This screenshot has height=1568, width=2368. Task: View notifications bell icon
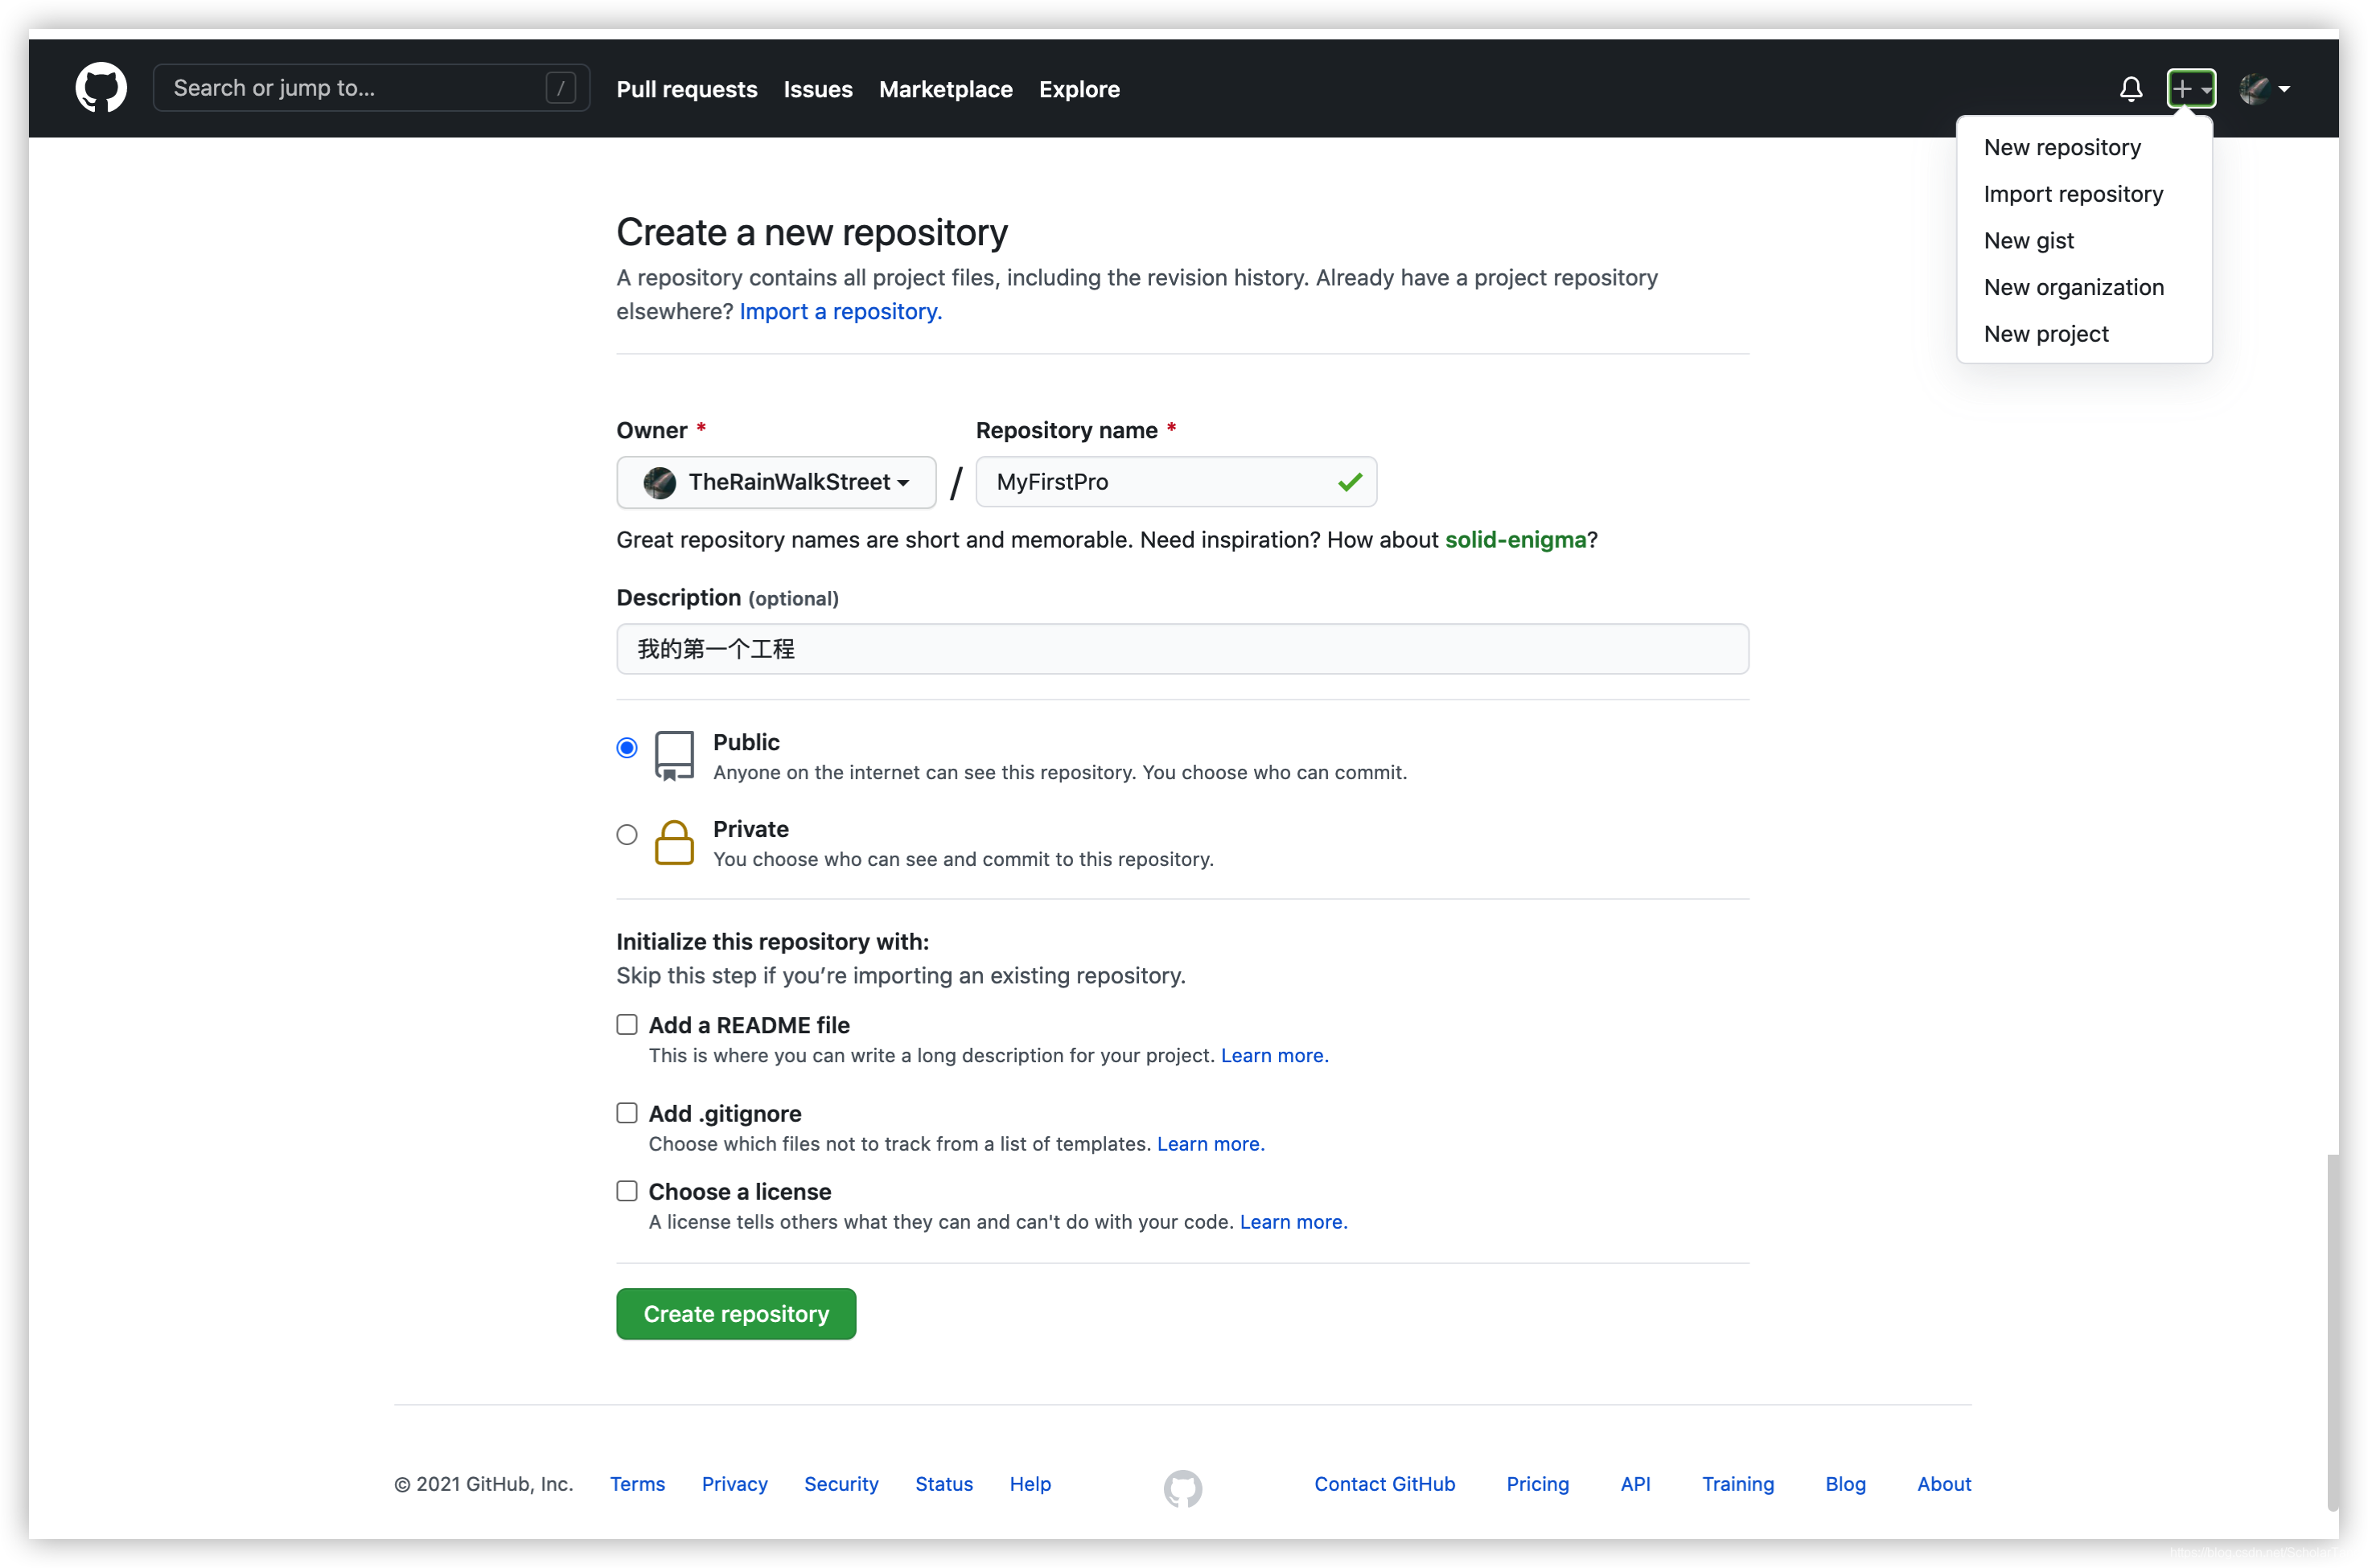tap(2130, 89)
